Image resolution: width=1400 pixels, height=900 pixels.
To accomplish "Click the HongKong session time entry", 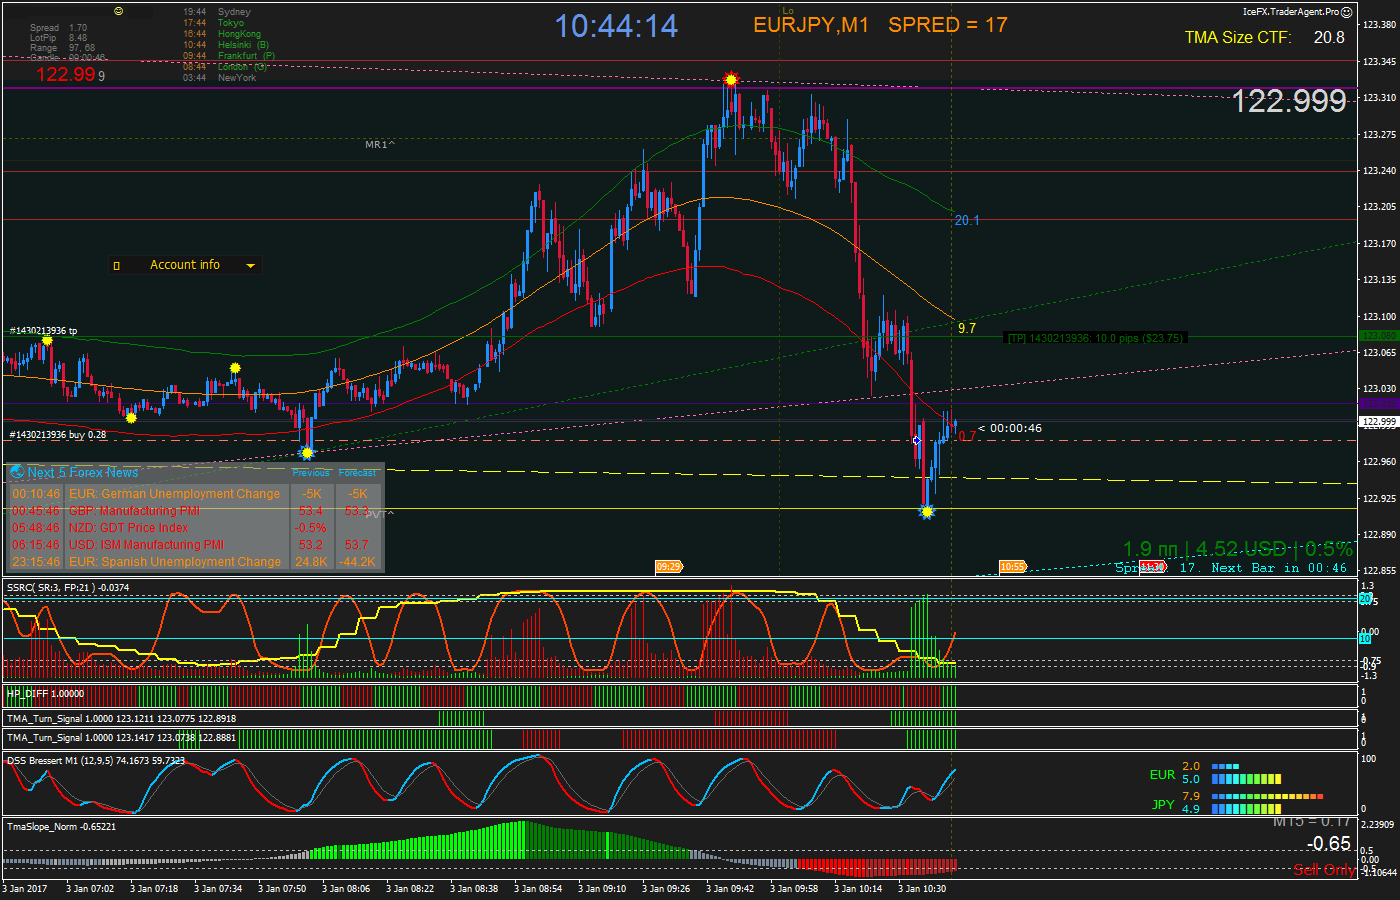I will coord(222,34).
